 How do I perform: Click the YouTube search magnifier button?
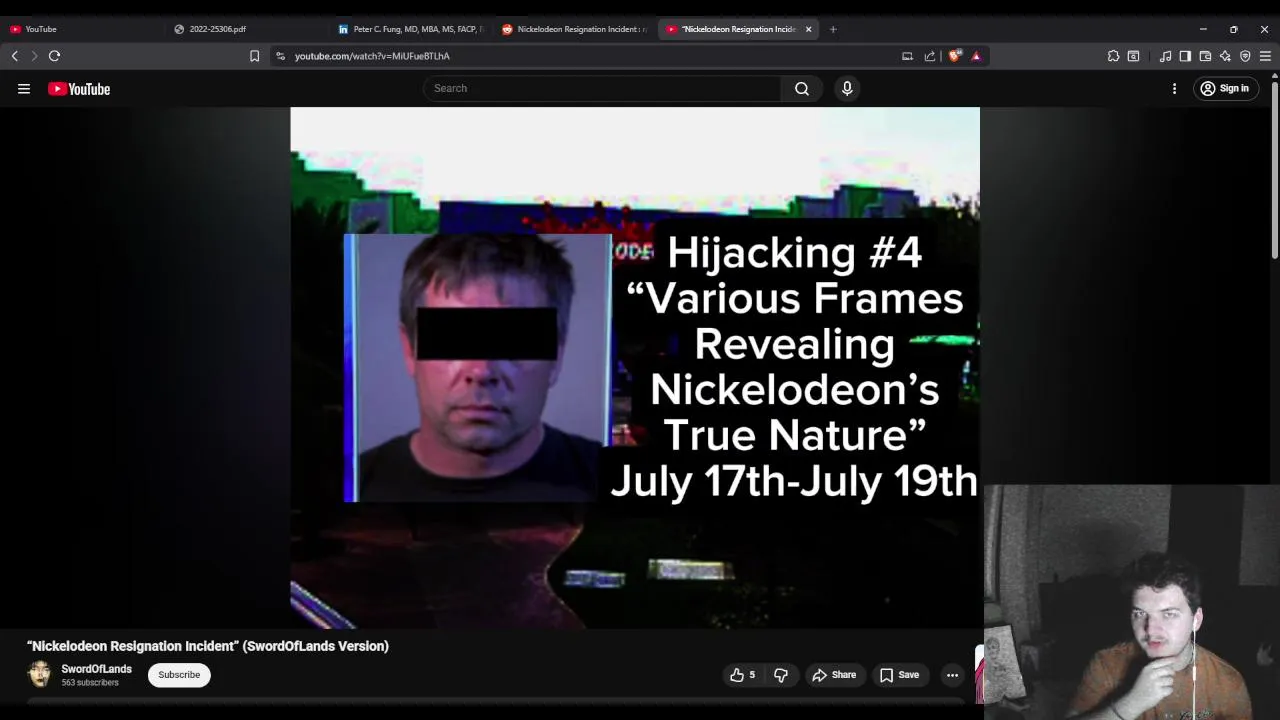tap(802, 88)
